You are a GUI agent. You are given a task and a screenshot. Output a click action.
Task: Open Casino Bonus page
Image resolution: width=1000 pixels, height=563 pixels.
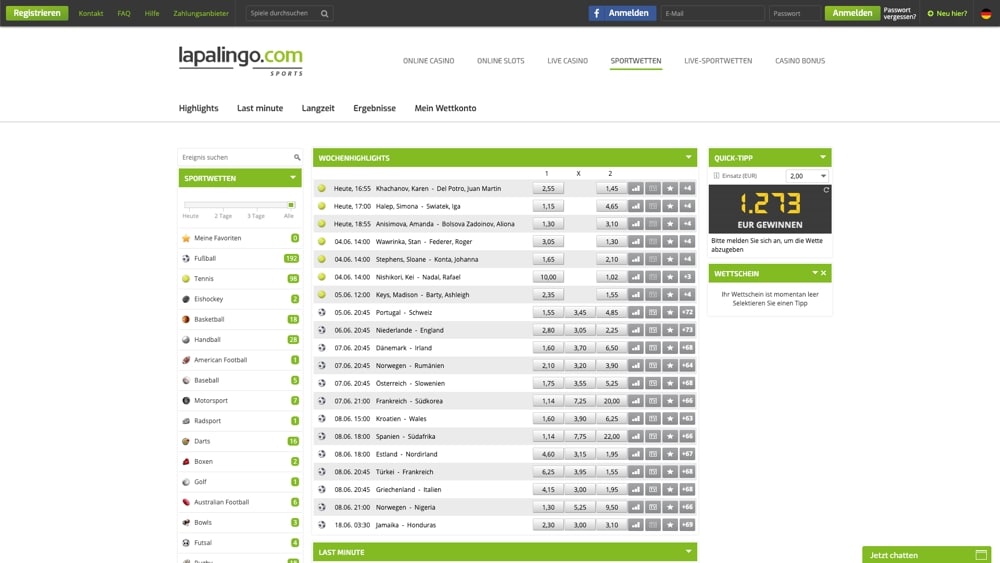pos(800,61)
